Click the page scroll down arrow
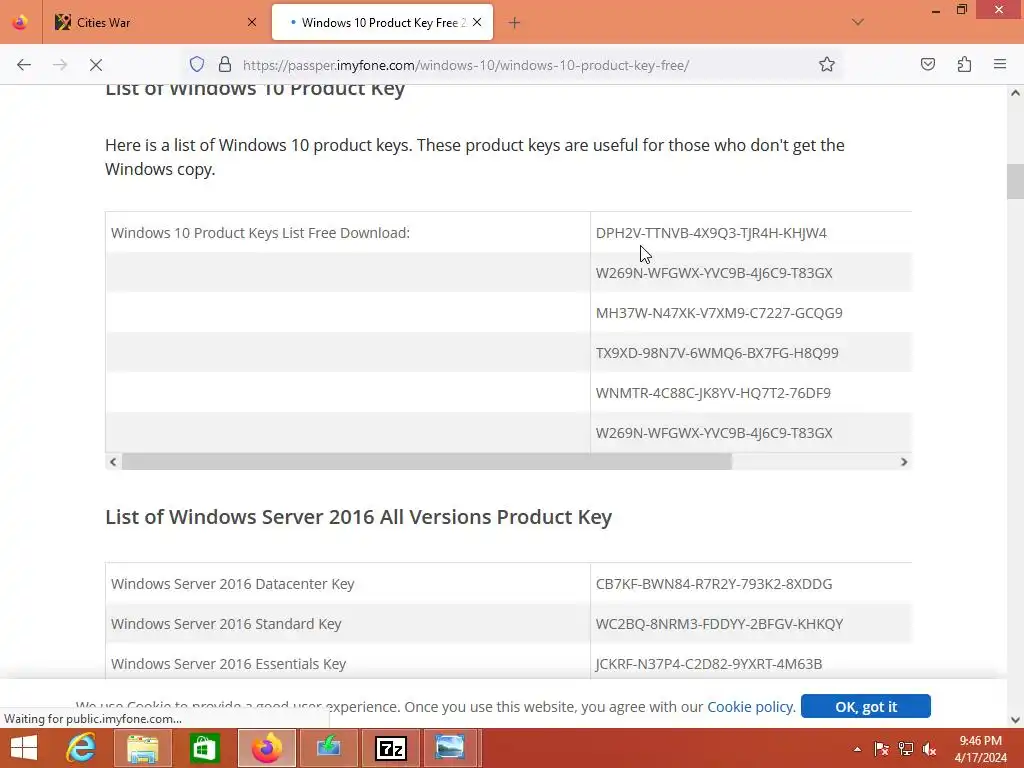Image resolution: width=1024 pixels, height=768 pixels. [1015, 720]
